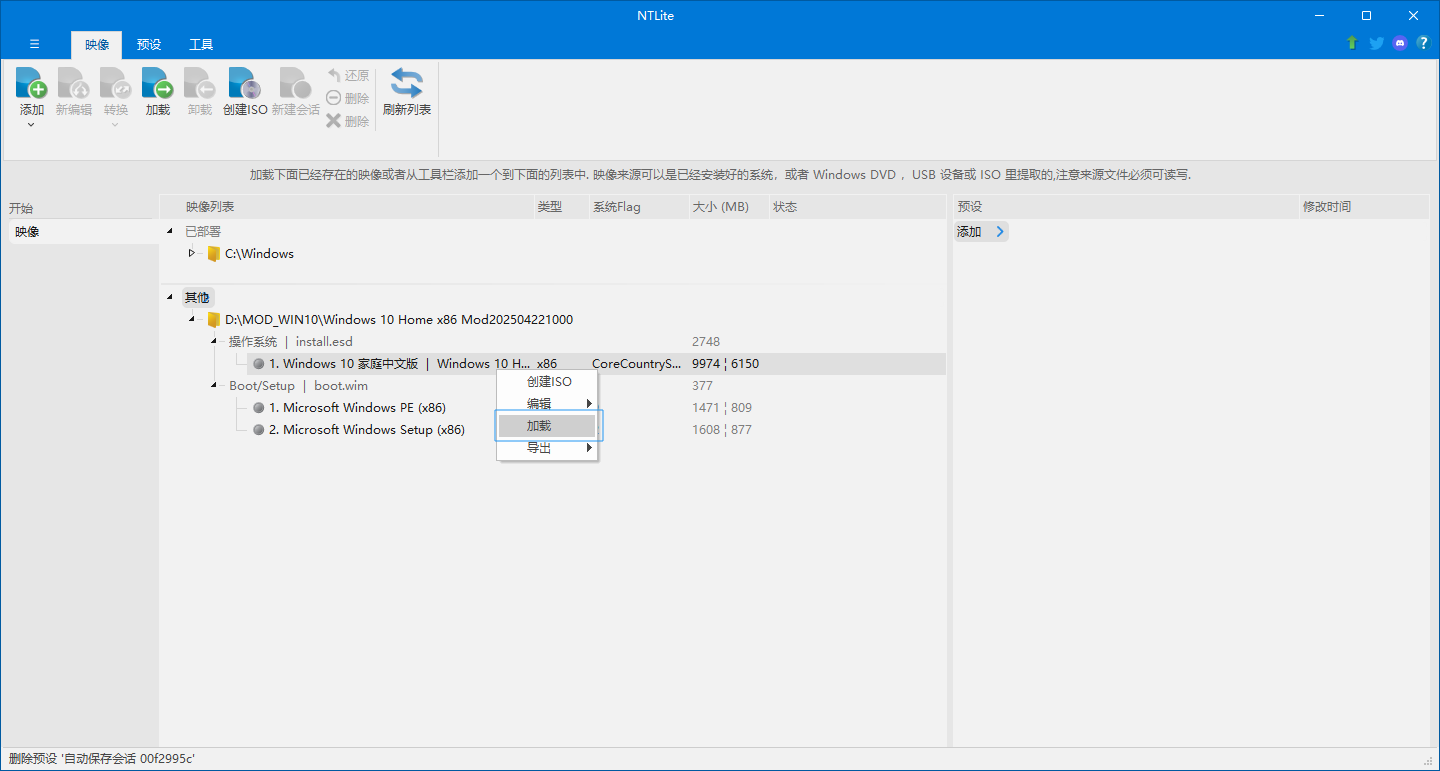
Task: Click the 新建会话 toolbar icon
Action: (x=296, y=83)
